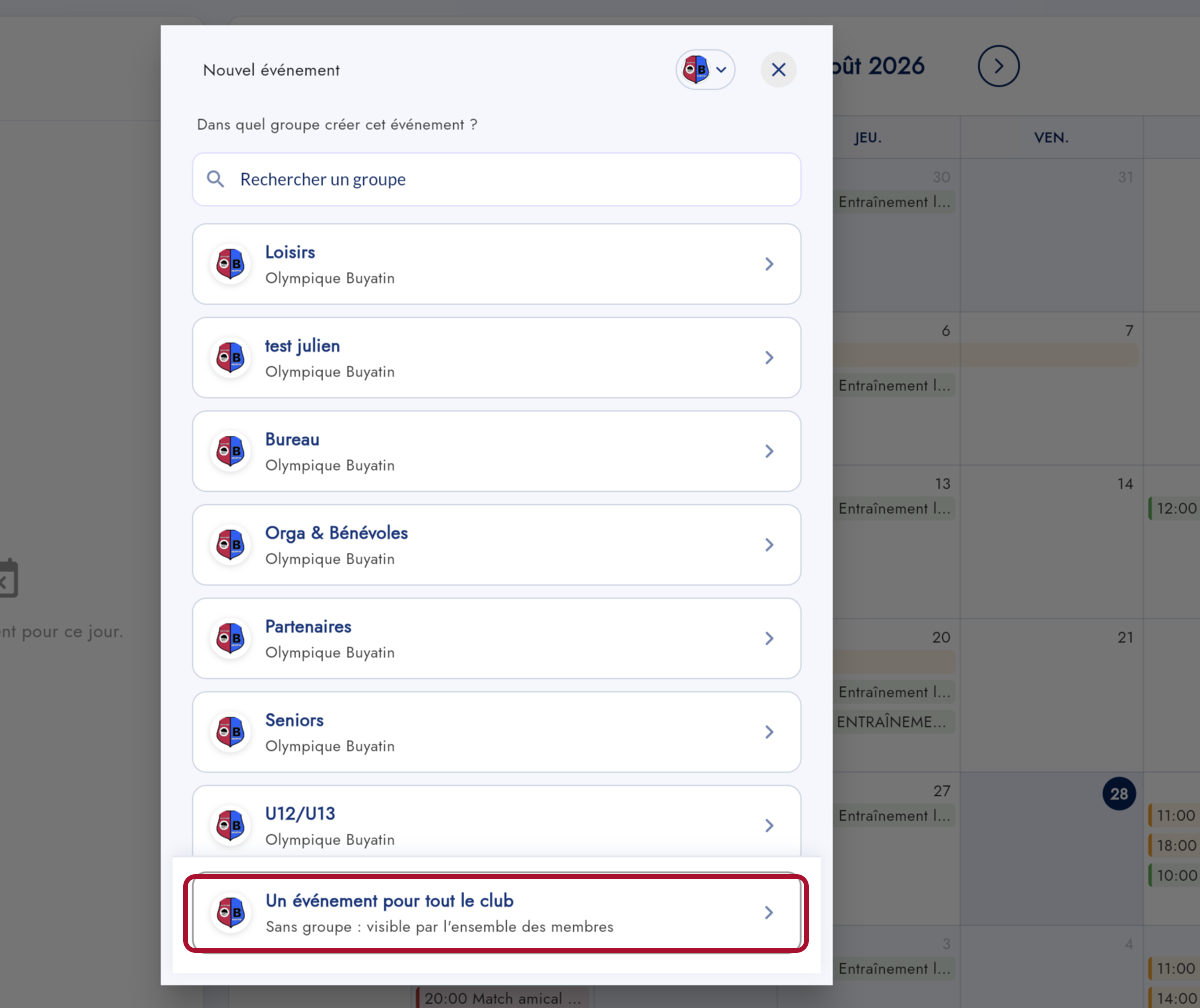The width and height of the screenshot is (1200, 1008).
Task: Pick the Orga & Bénévoles group
Action: pyautogui.click(x=497, y=545)
